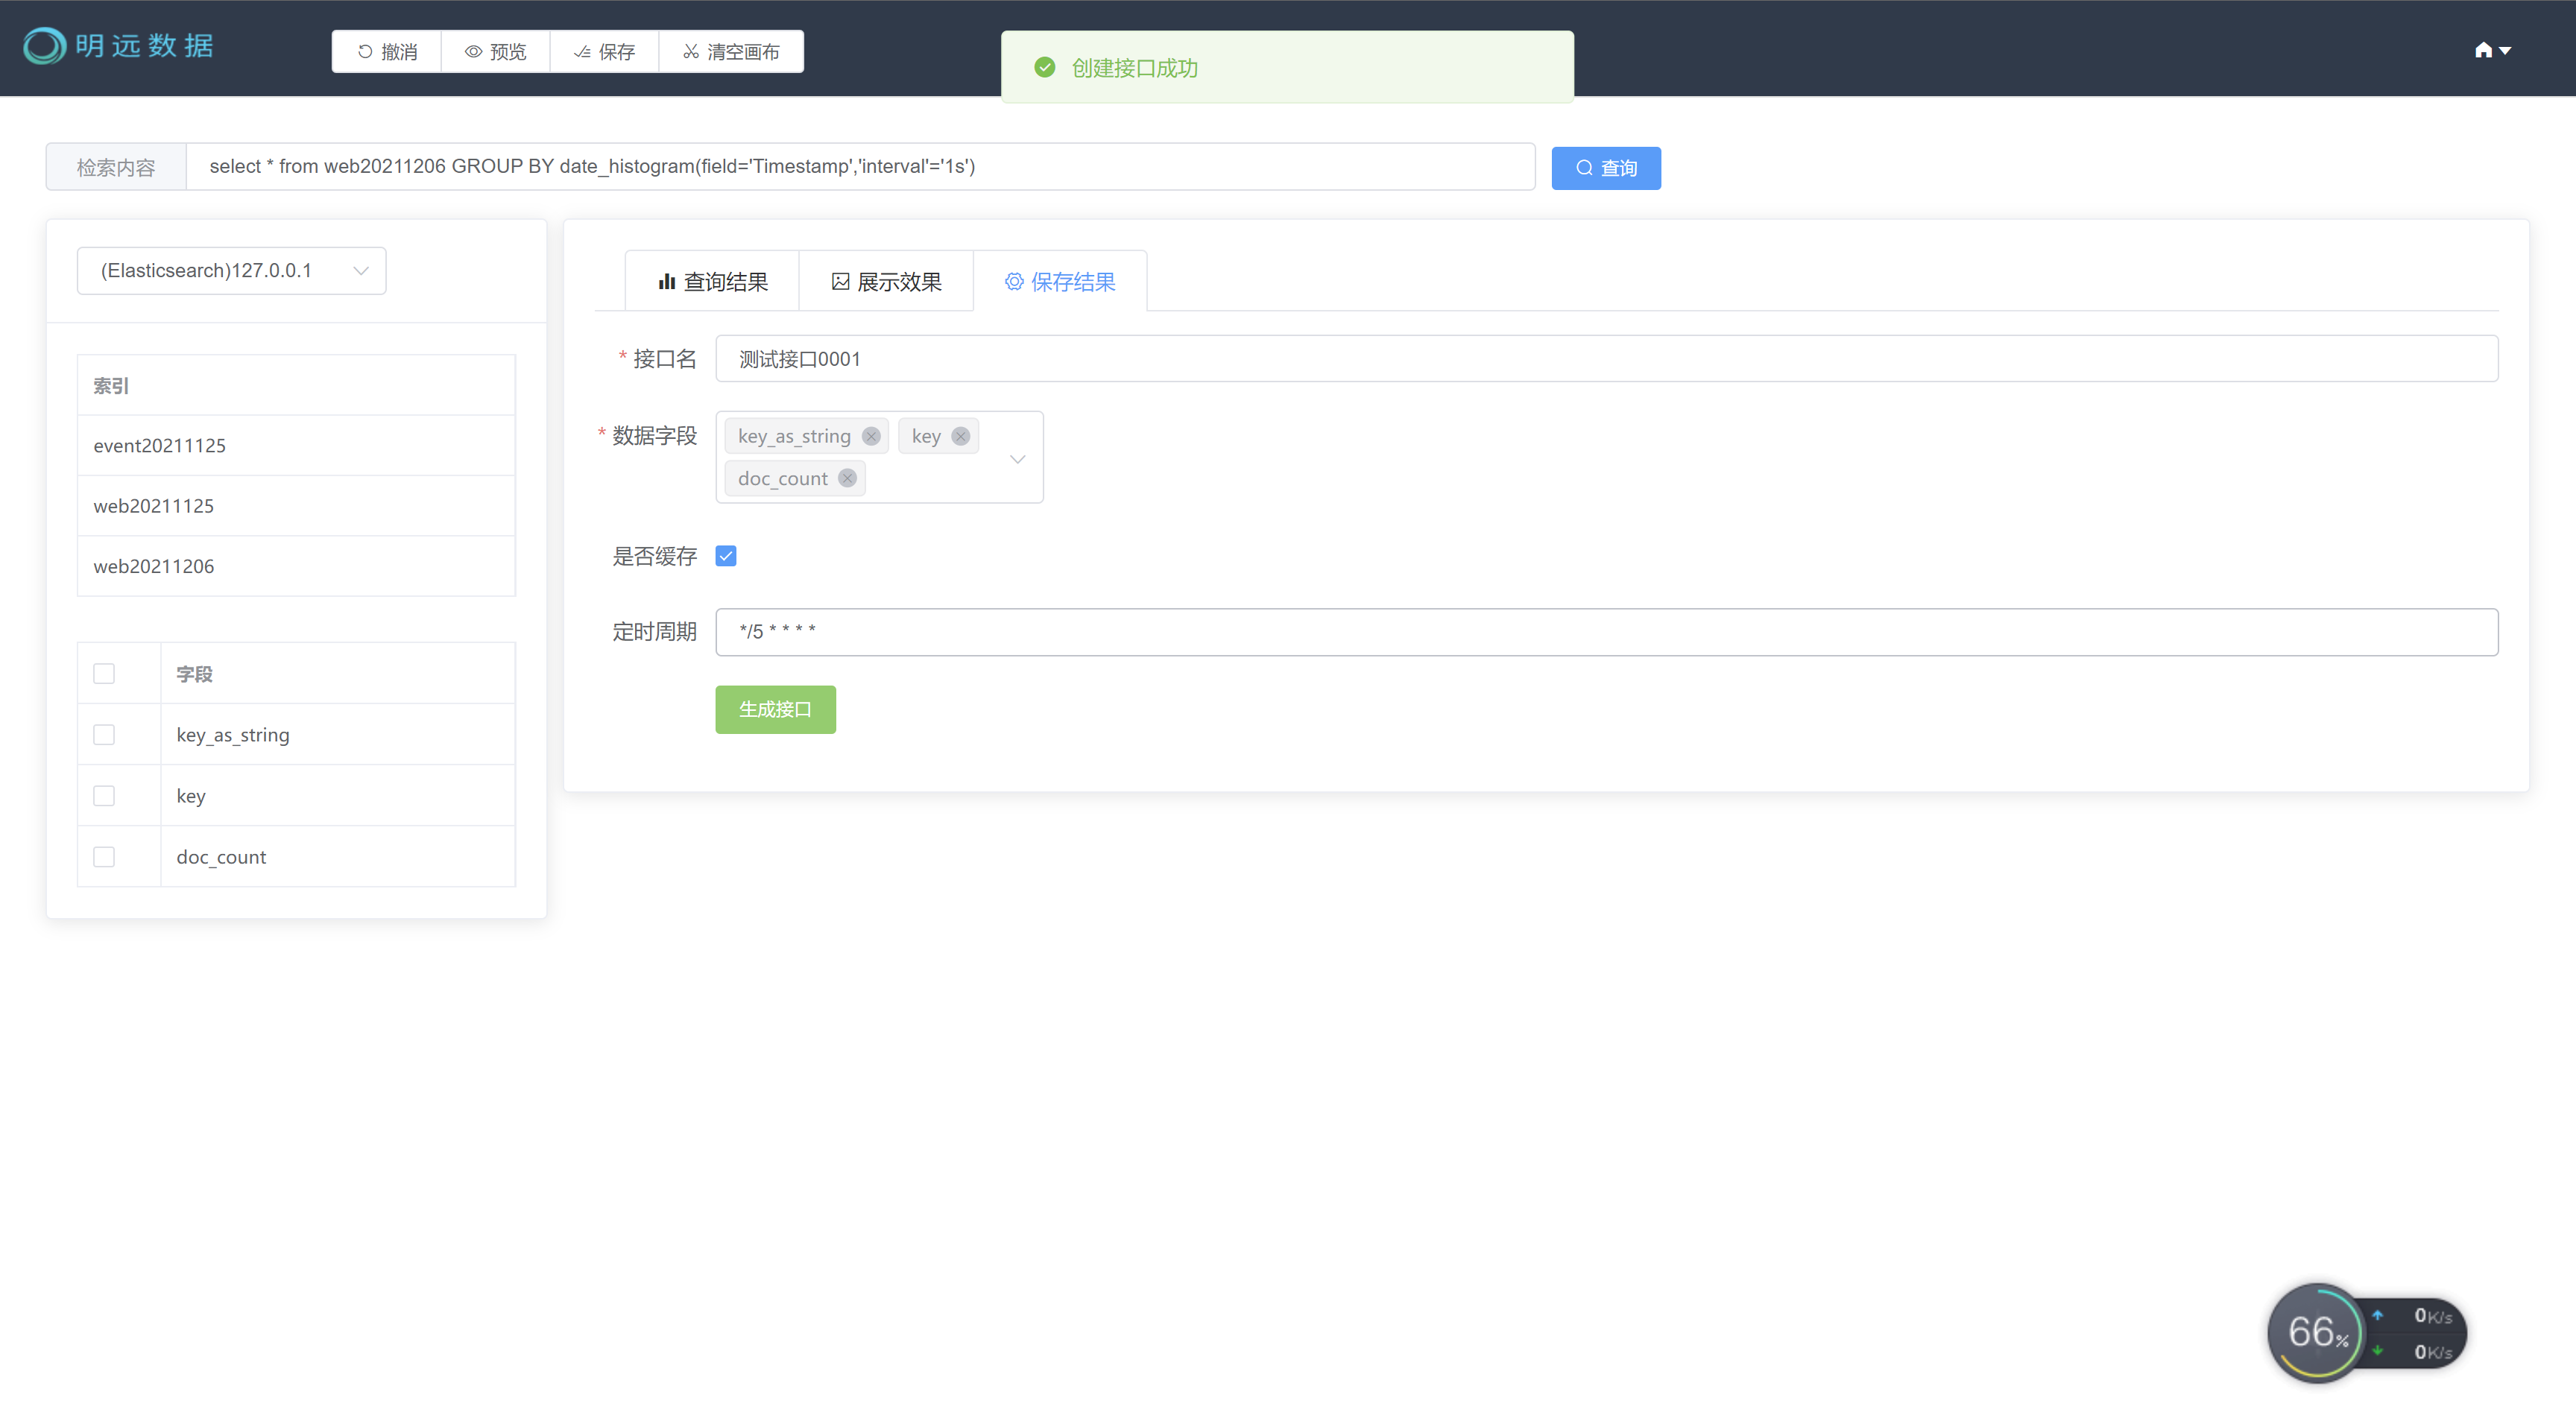Click the 检索内容 SQL query input
2576x1424 pixels.
(860, 166)
